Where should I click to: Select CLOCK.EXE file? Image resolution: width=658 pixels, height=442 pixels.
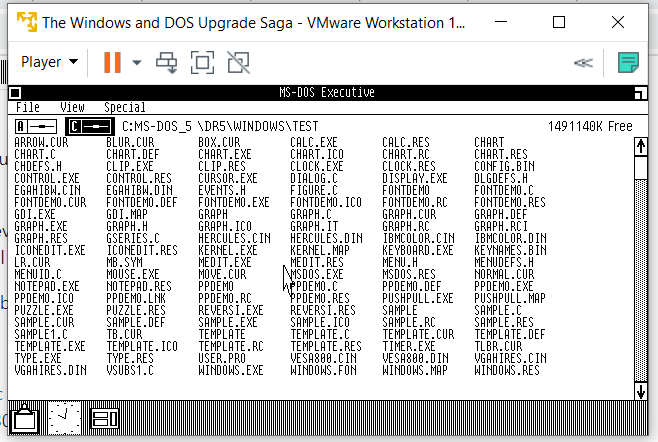[x=317, y=166]
